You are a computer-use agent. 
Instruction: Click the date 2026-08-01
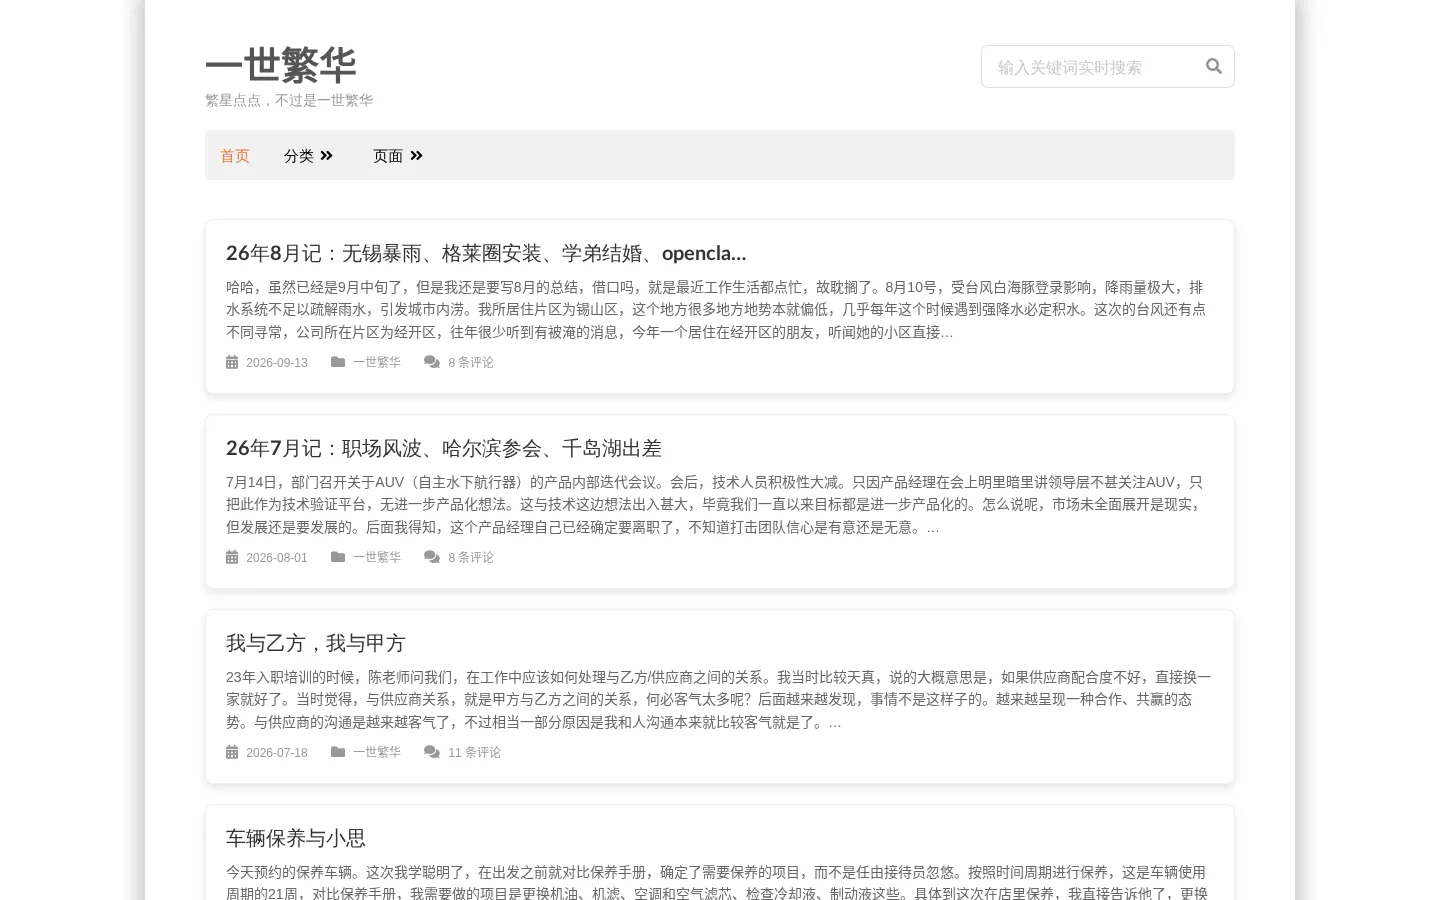277,558
